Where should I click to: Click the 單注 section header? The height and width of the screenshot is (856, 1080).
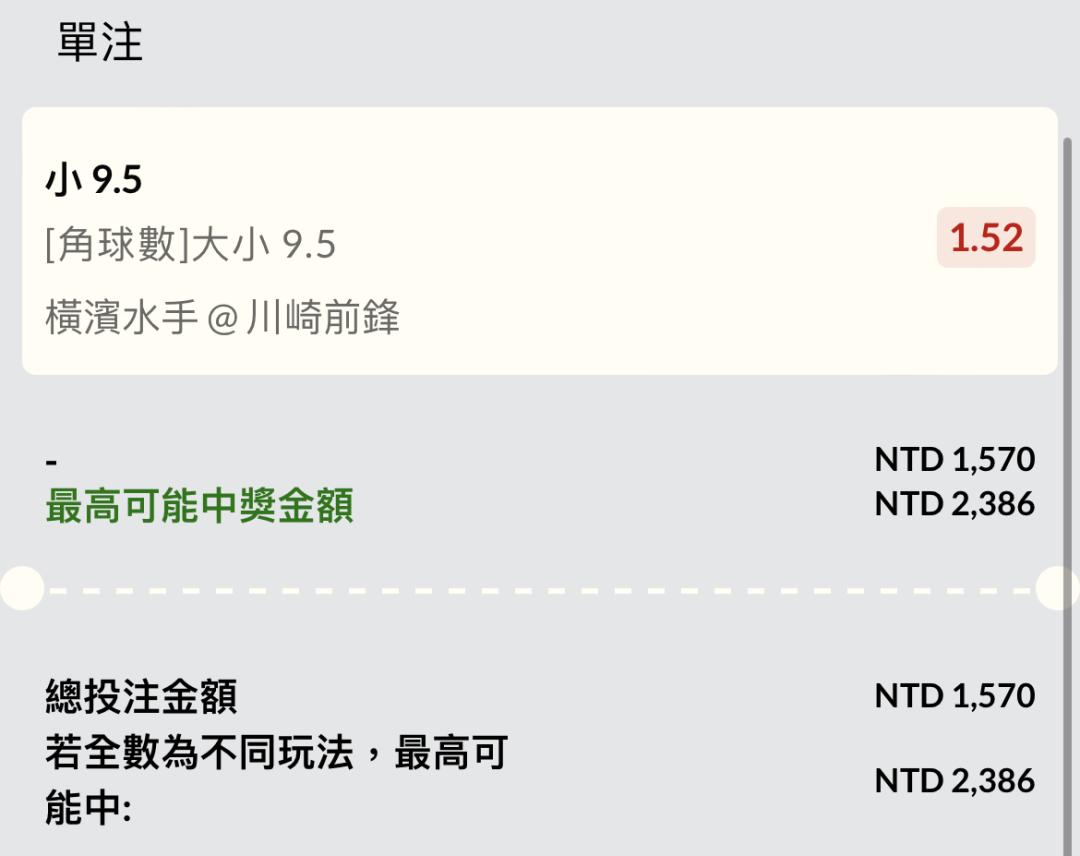(x=100, y=43)
